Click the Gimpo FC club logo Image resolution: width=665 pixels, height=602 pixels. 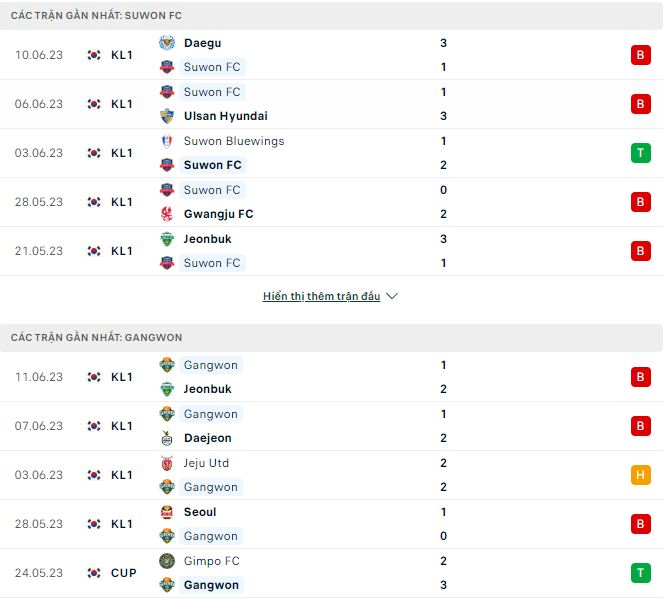[167, 561]
